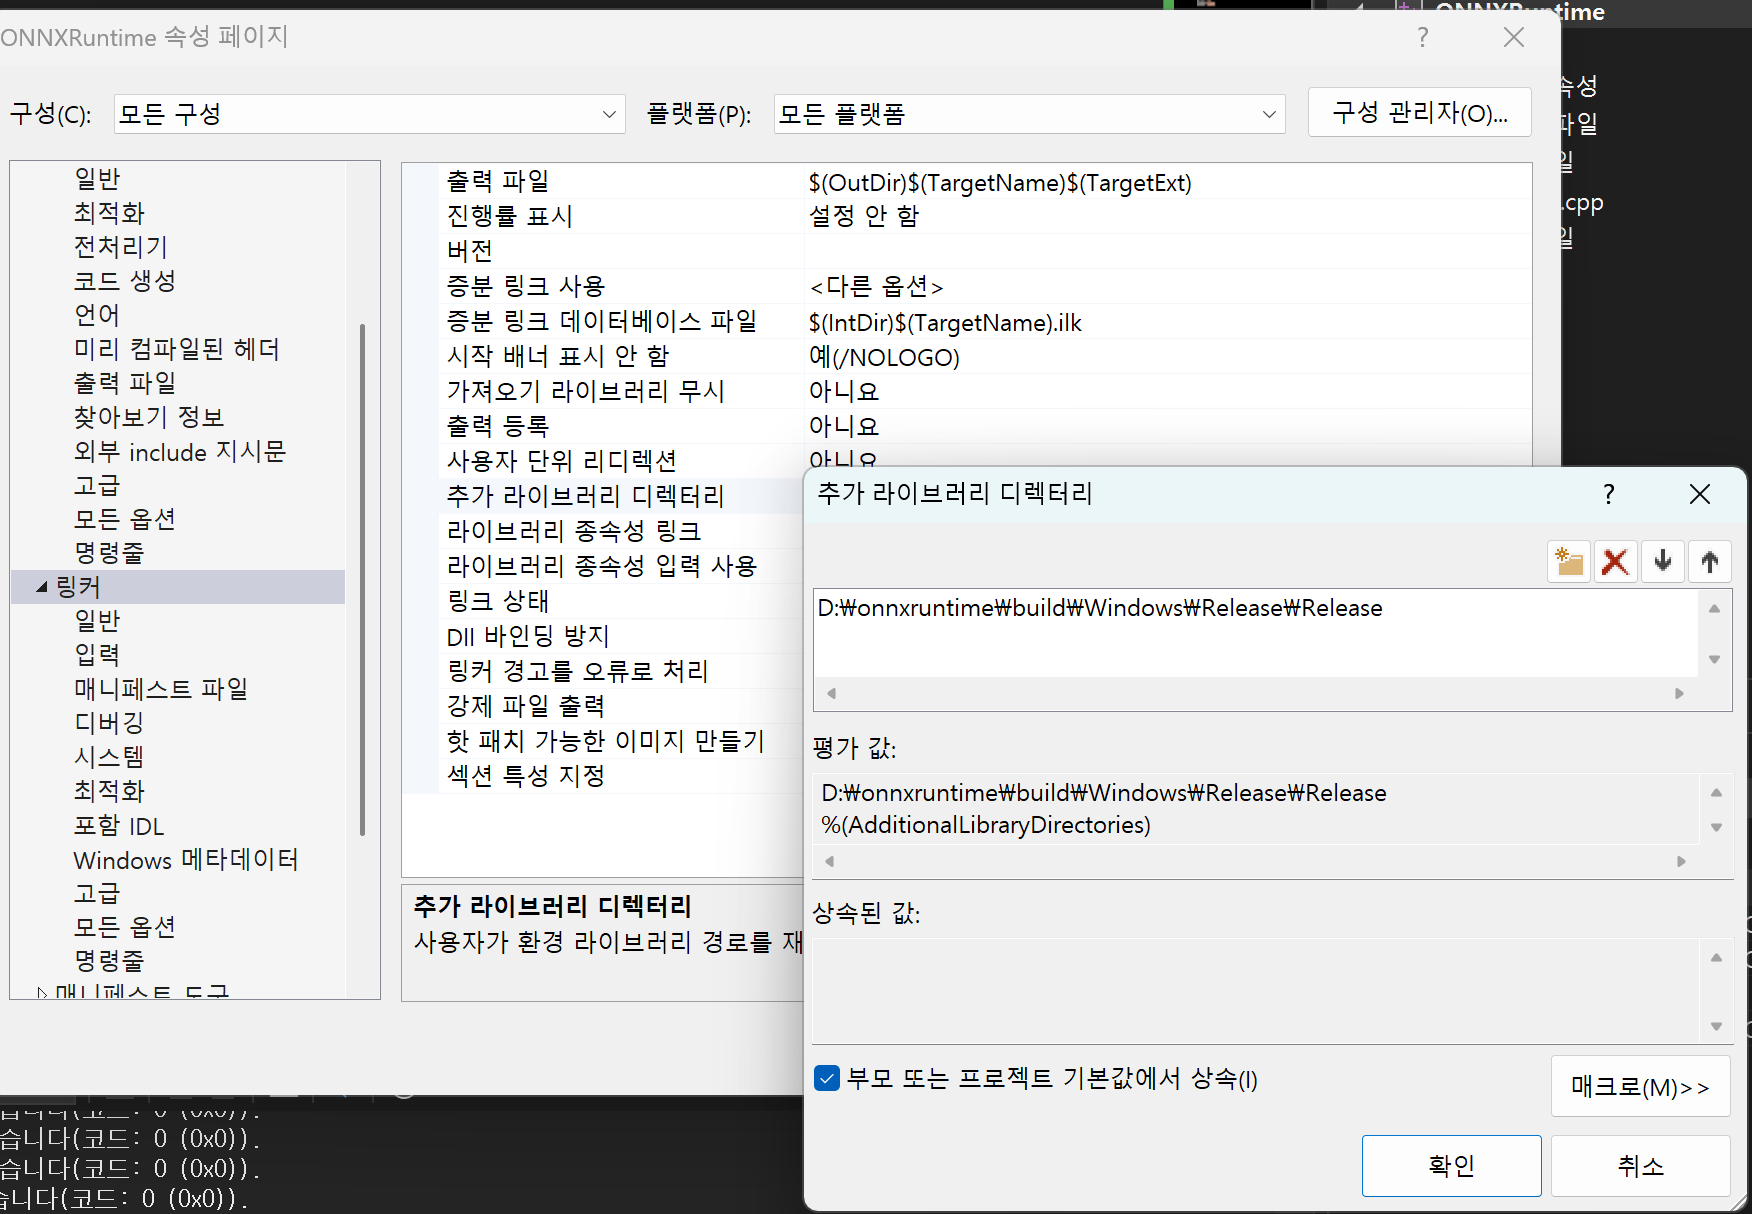
Task: Delete selected directory line with red X
Action: [1615, 562]
